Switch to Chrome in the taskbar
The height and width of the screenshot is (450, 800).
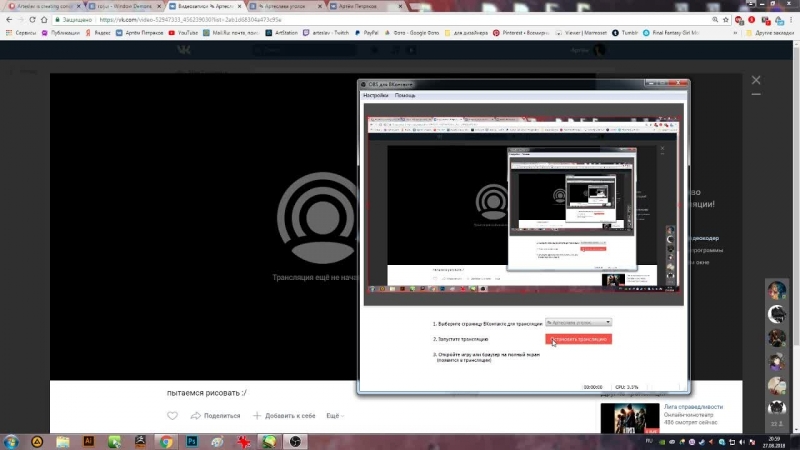tap(166, 440)
